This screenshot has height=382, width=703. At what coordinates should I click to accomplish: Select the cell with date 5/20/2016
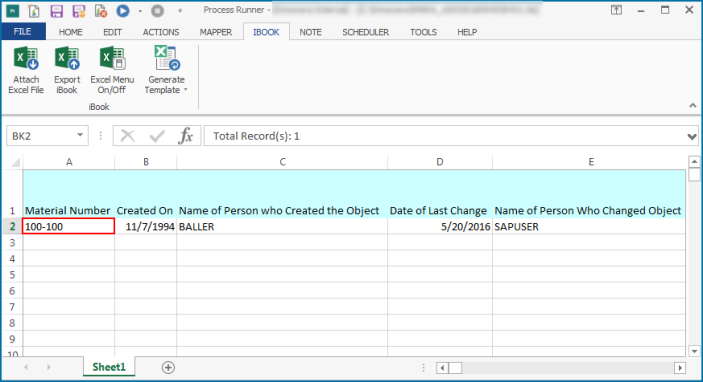(x=440, y=226)
